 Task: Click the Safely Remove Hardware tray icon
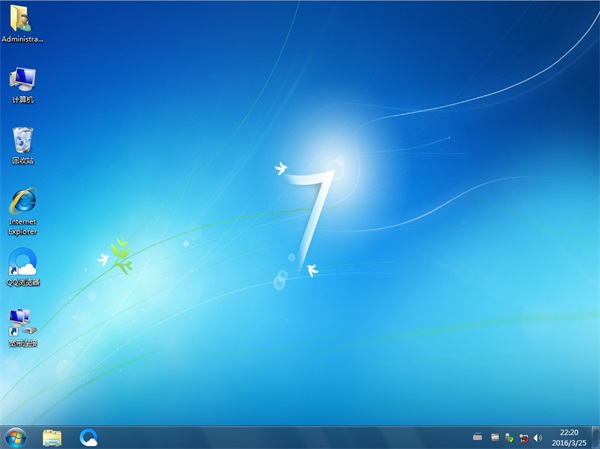pyautogui.click(x=509, y=437)
